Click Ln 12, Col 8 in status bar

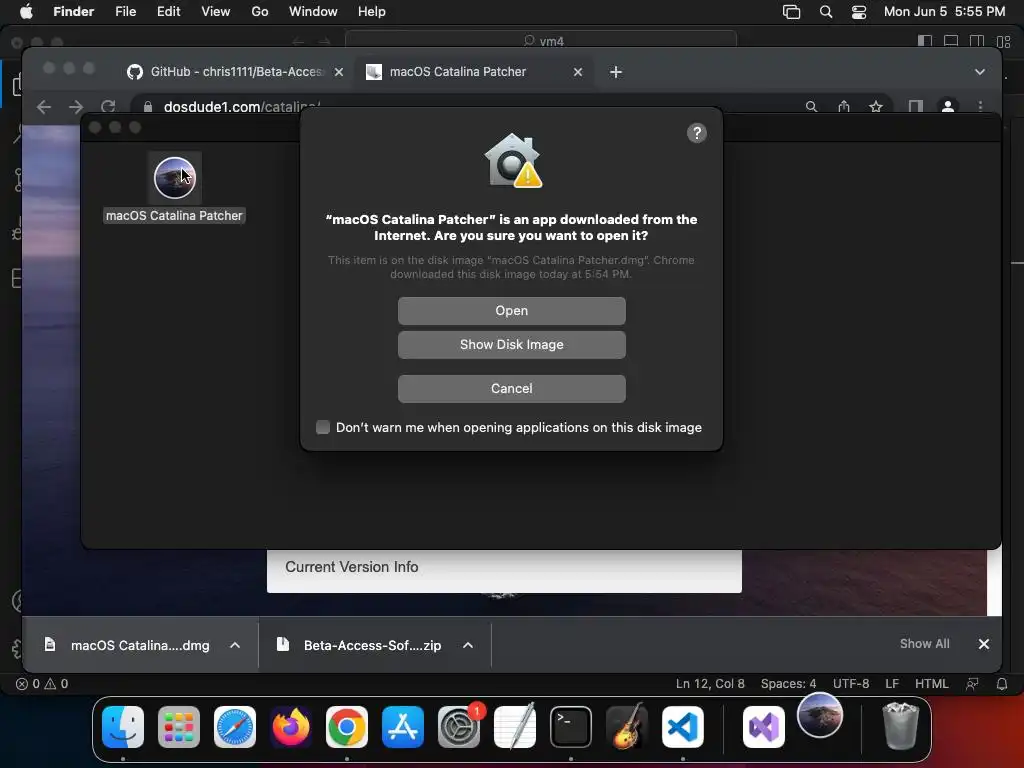[710, 684]
